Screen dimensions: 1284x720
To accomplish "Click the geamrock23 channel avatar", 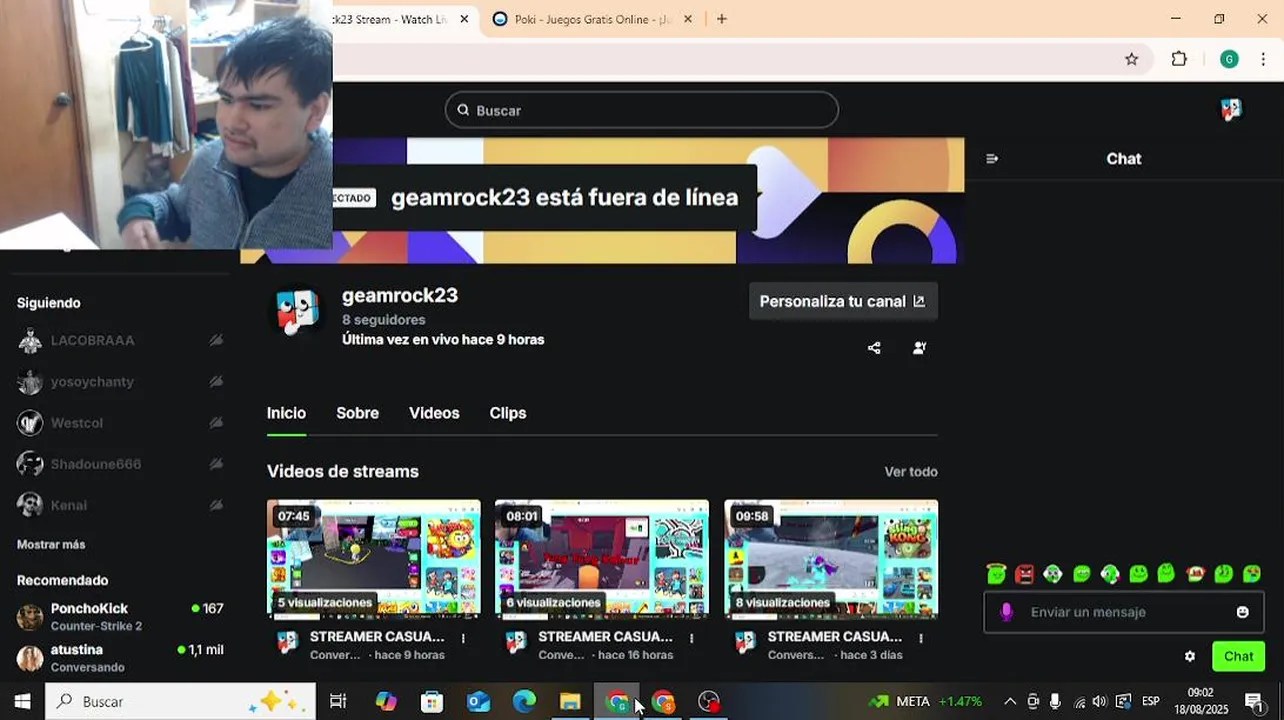I will 297,311.
